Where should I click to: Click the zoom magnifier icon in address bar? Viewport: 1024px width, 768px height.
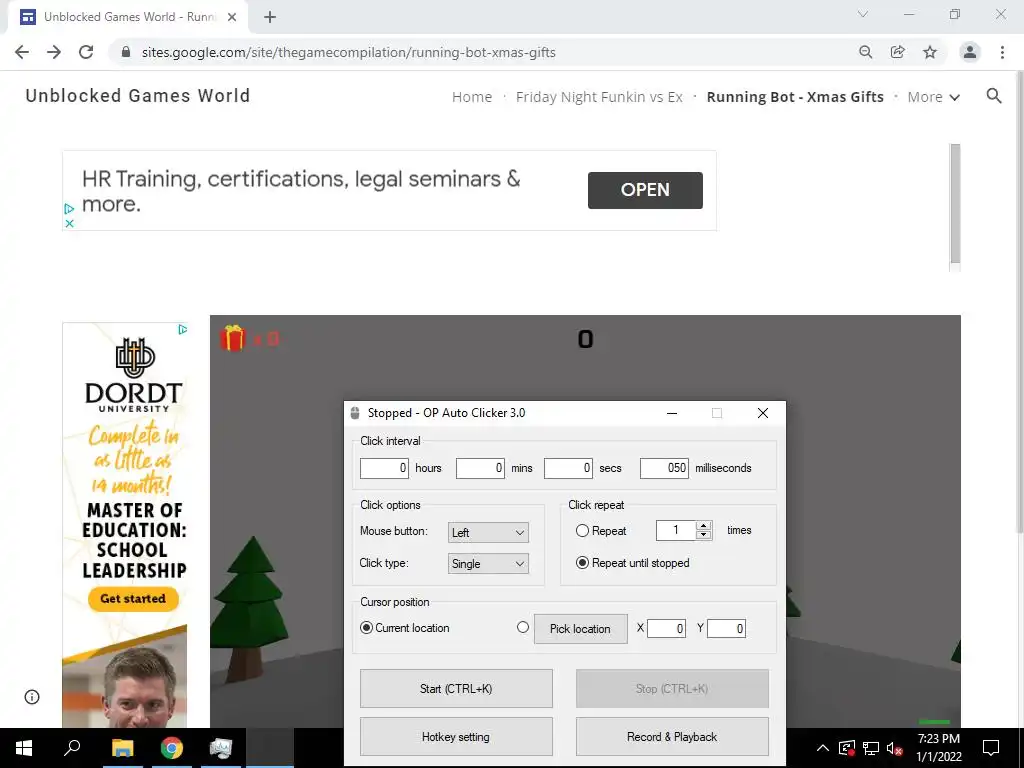coord(865,52)
